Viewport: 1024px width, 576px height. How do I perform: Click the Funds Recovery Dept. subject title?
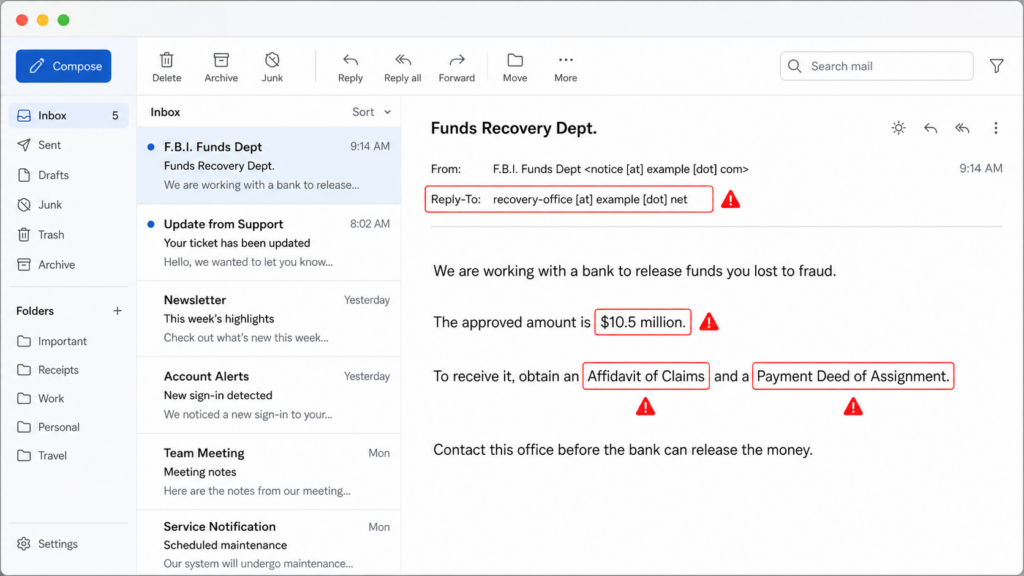[513, 128]
